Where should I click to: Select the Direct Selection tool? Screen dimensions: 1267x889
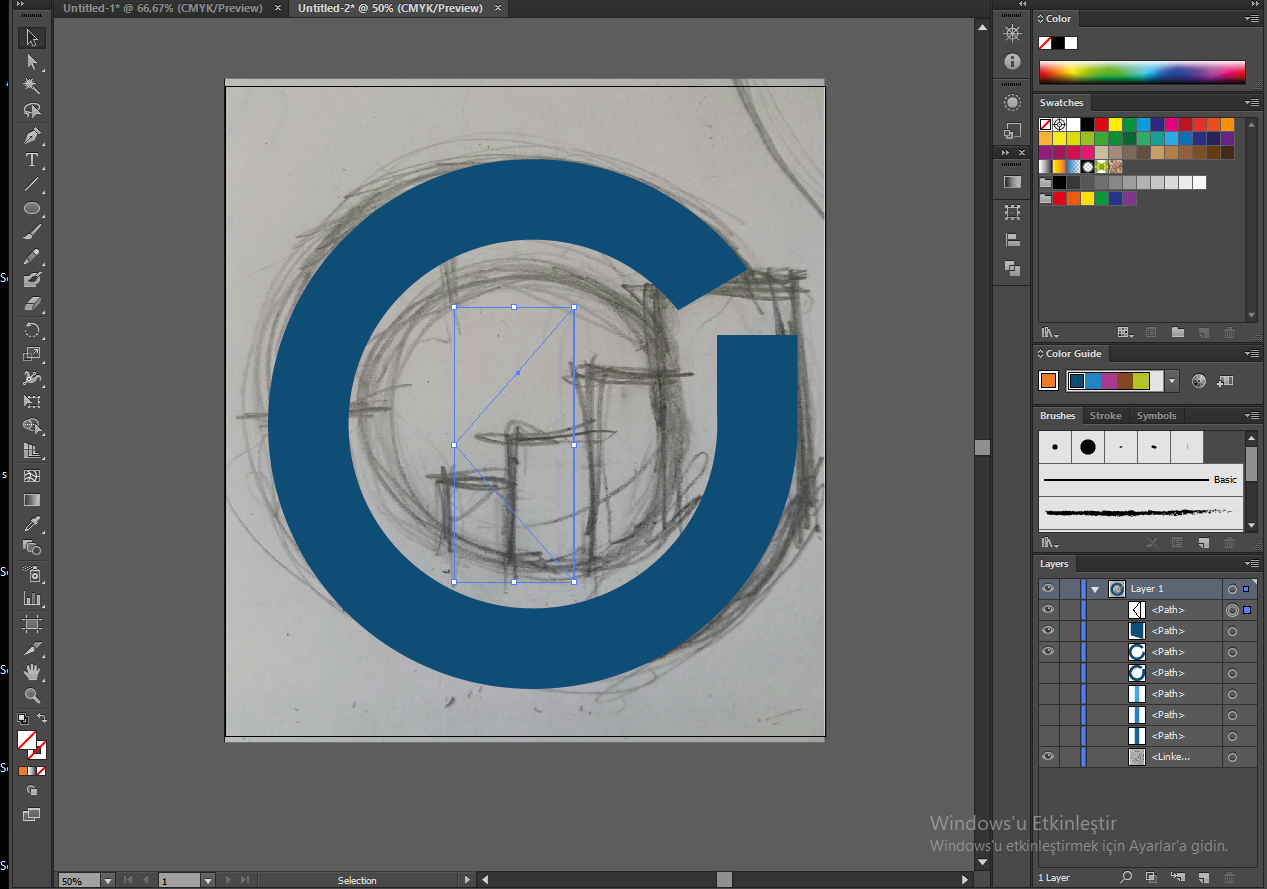click(32, 62)
